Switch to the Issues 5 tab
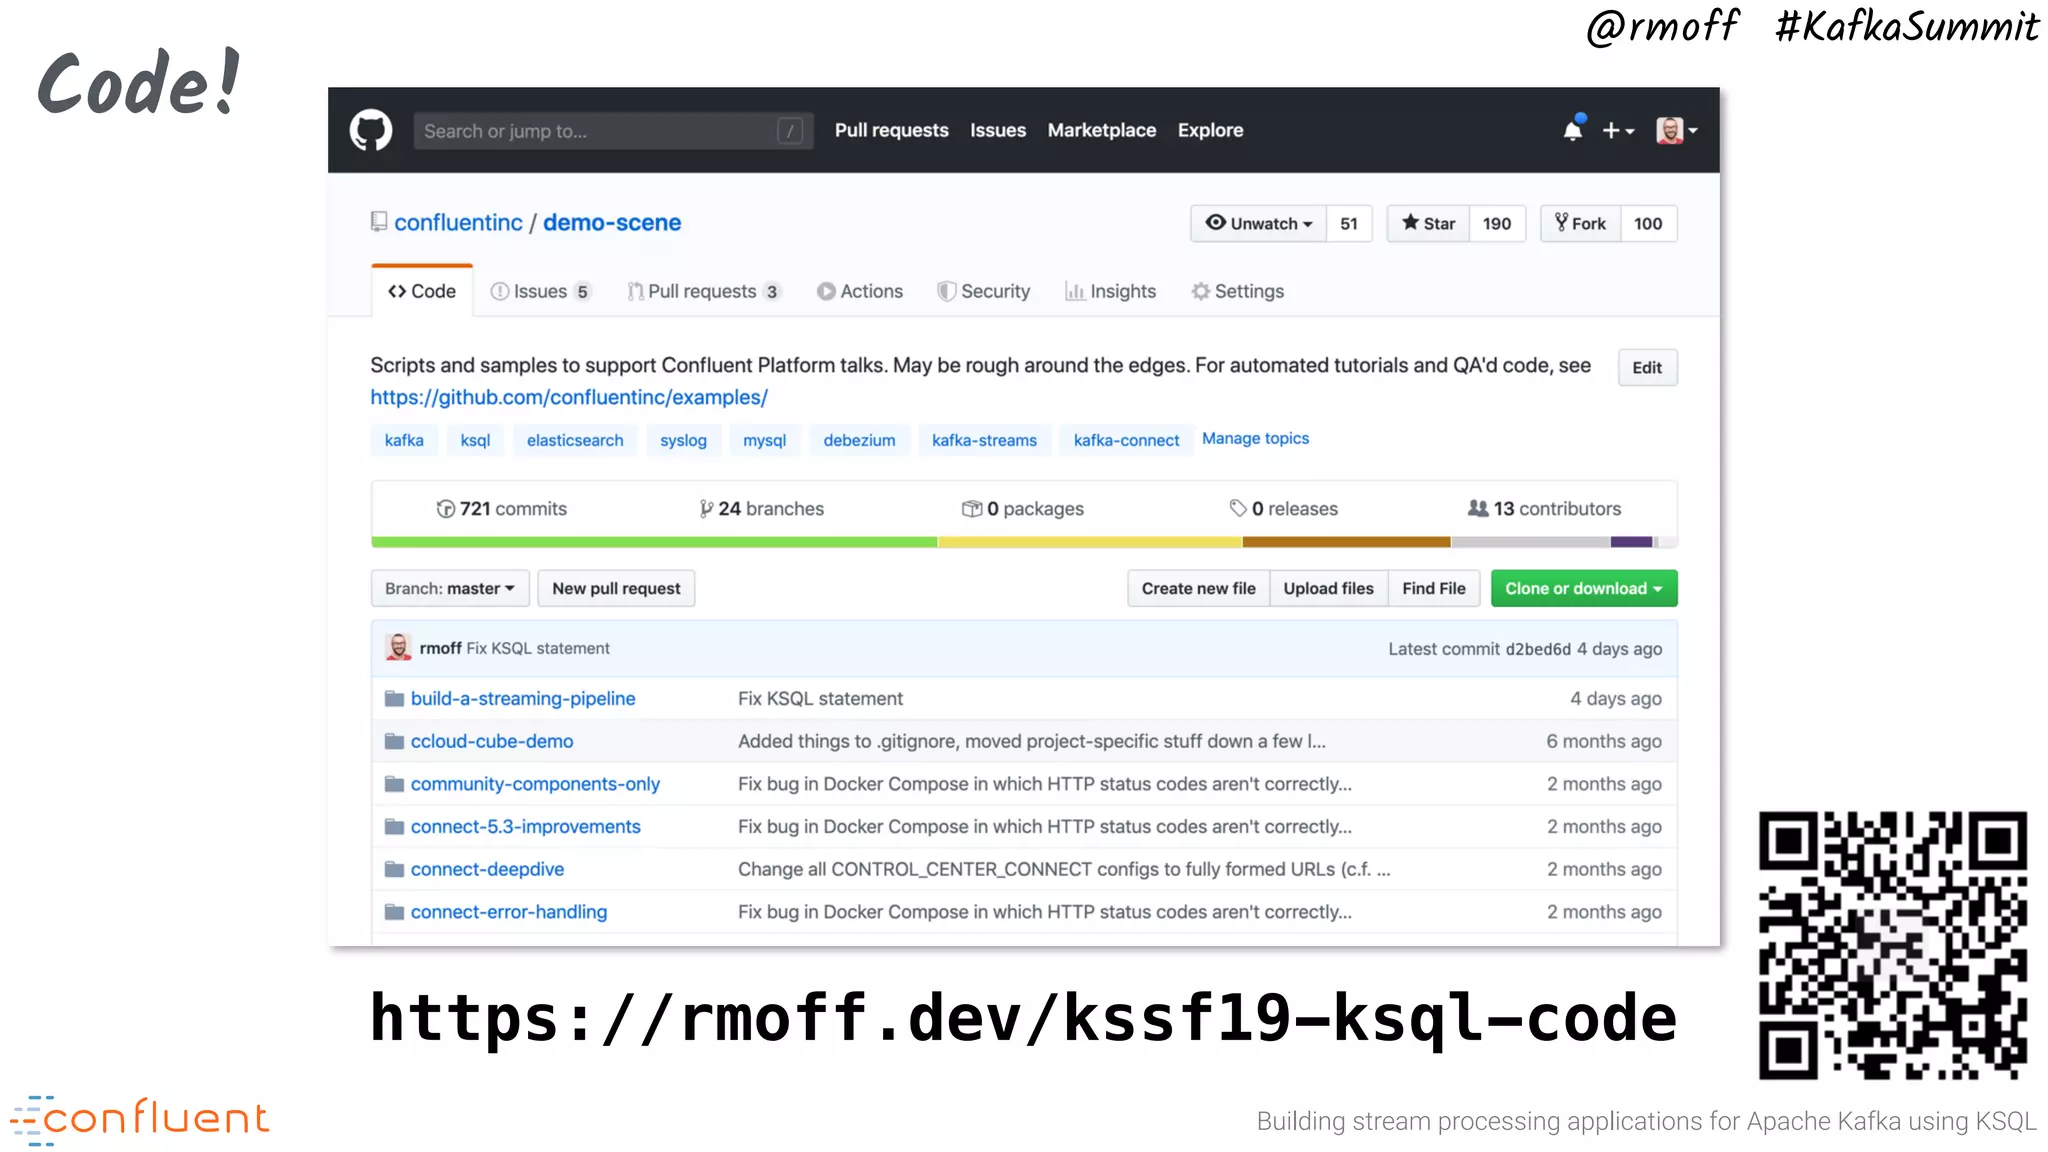Screen dimensions: 2048x1152 point(541,291)
